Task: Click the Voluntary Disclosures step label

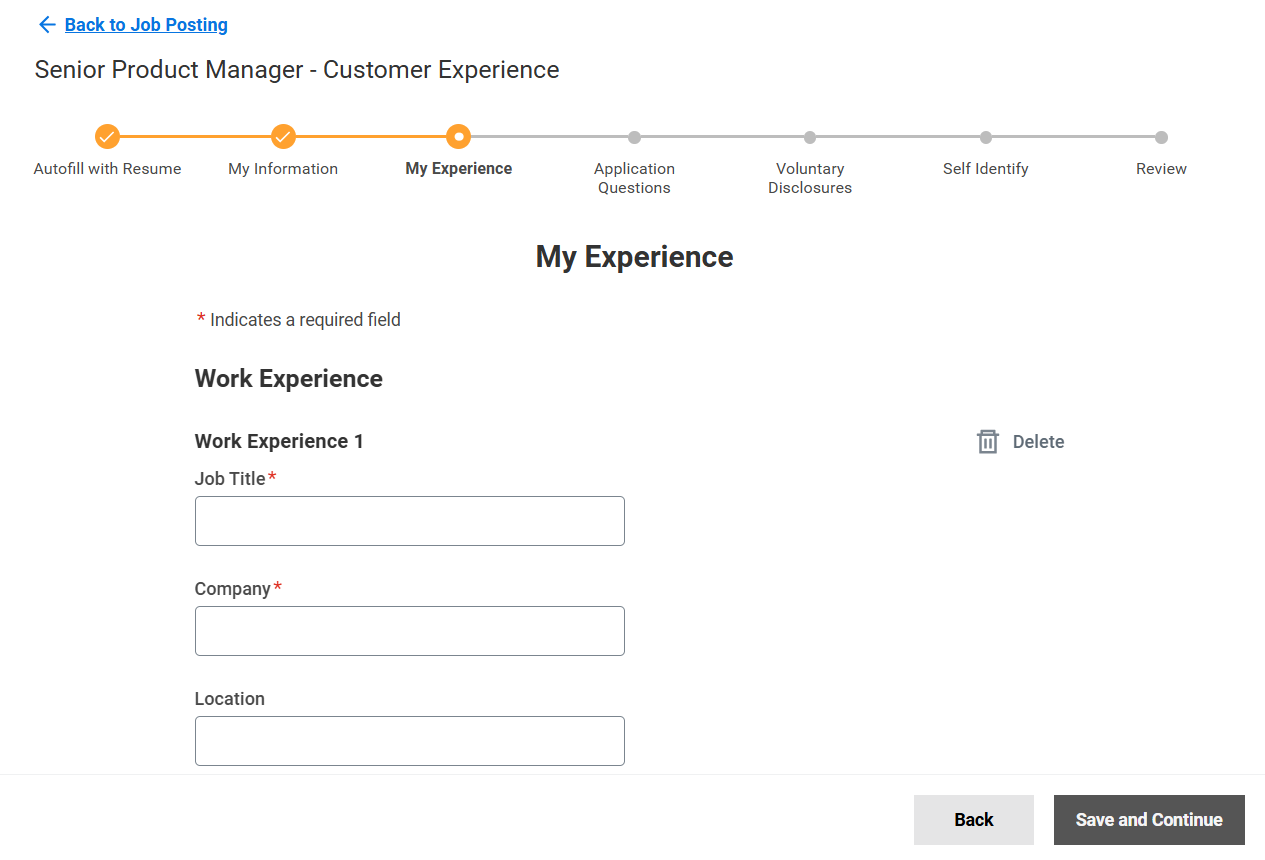Action: click(x=810, y=178)
